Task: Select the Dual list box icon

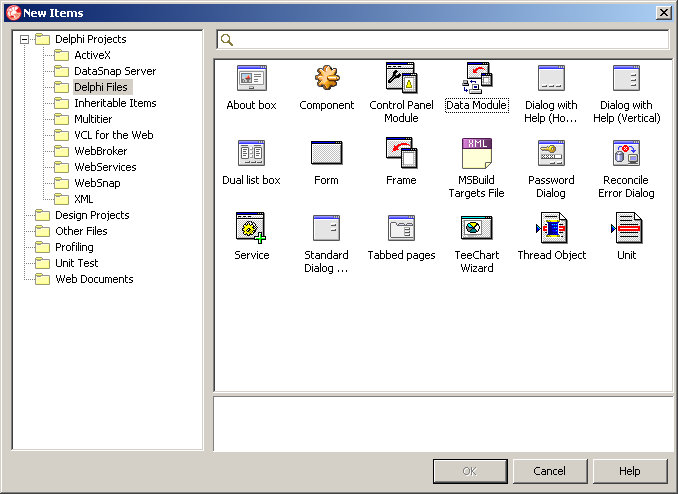Action: click(x=251, y=153)
